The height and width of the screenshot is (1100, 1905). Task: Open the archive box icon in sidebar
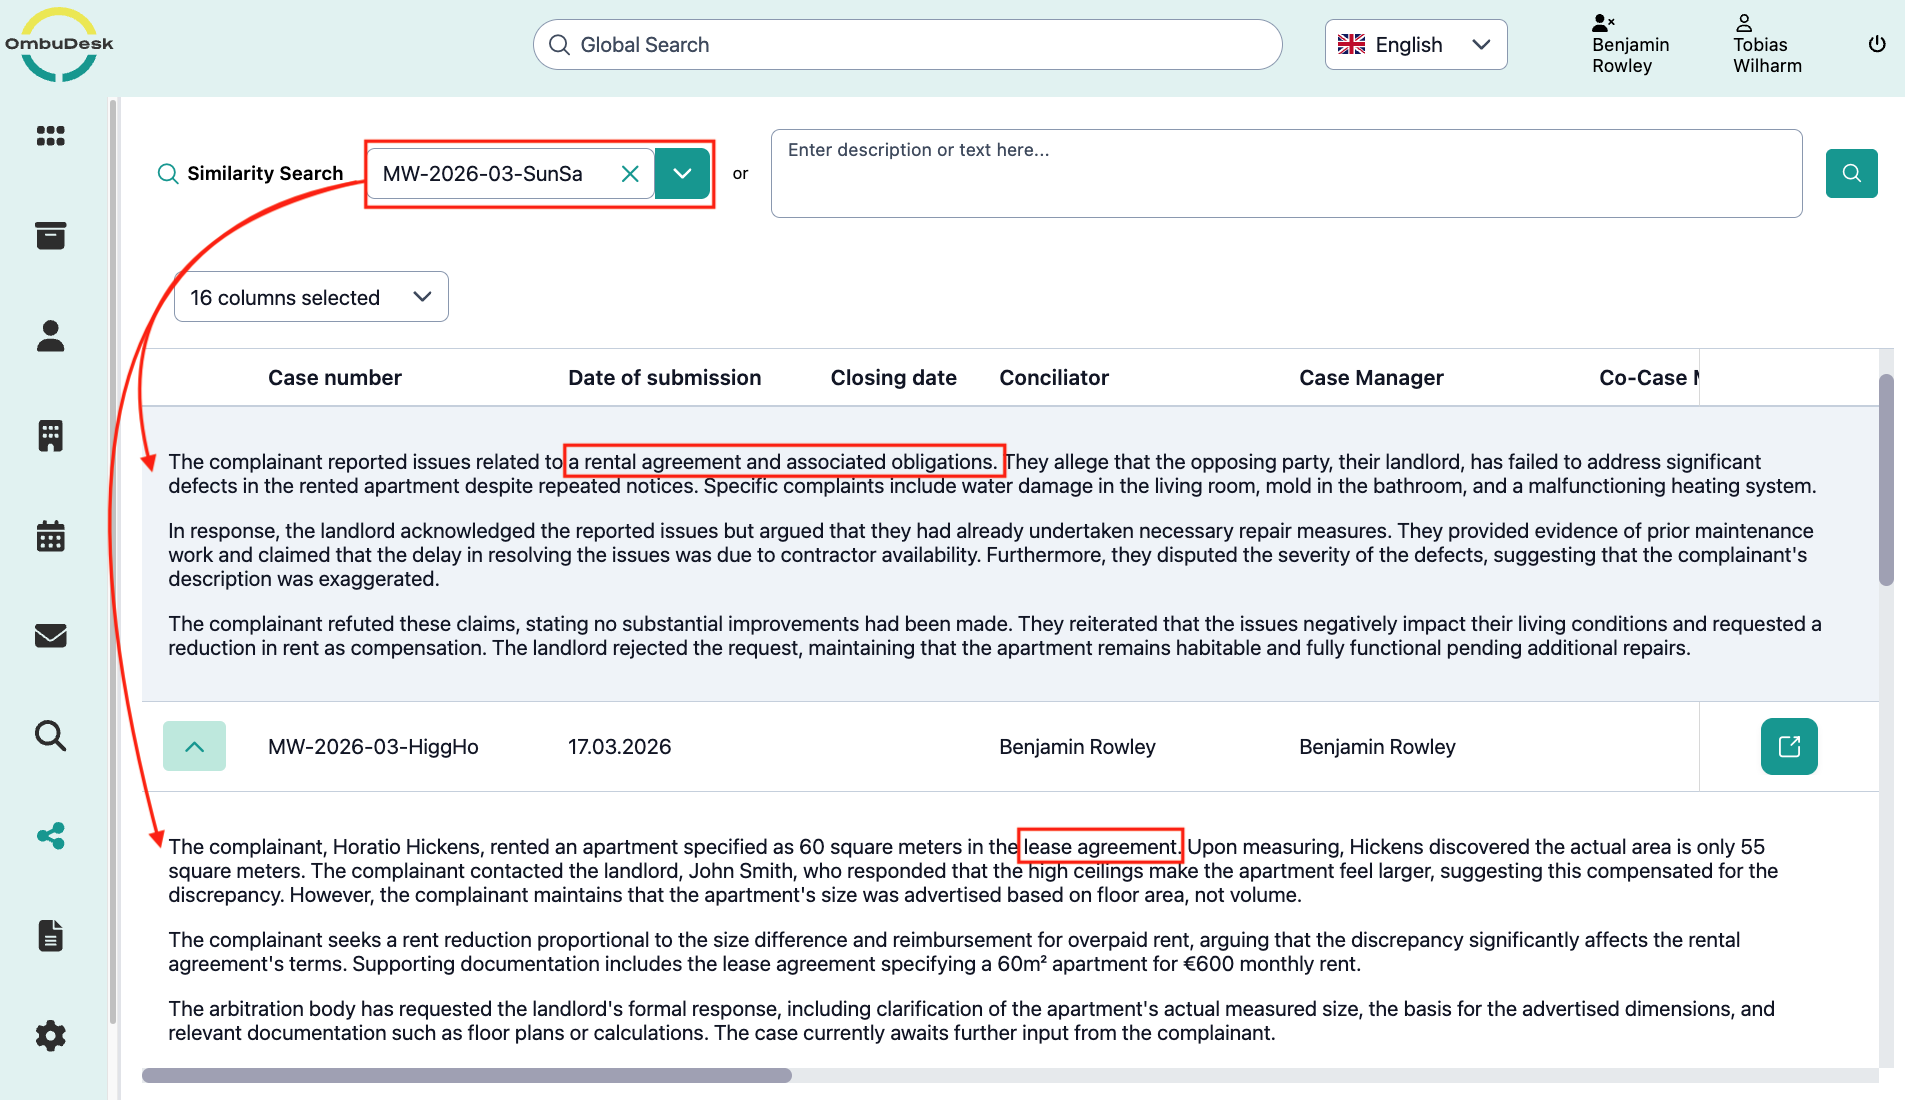[x=51, y=236]
